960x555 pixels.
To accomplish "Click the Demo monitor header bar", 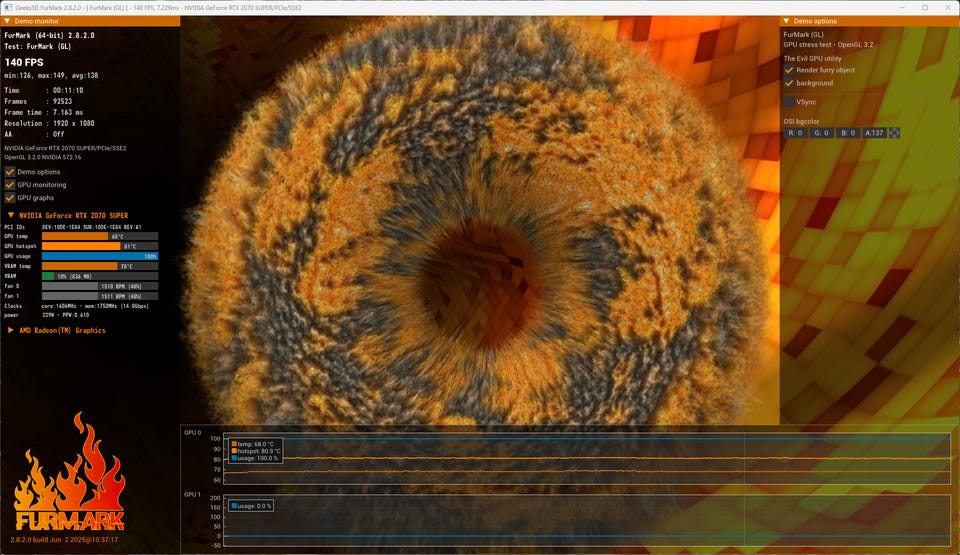I will tap(90, 21).
